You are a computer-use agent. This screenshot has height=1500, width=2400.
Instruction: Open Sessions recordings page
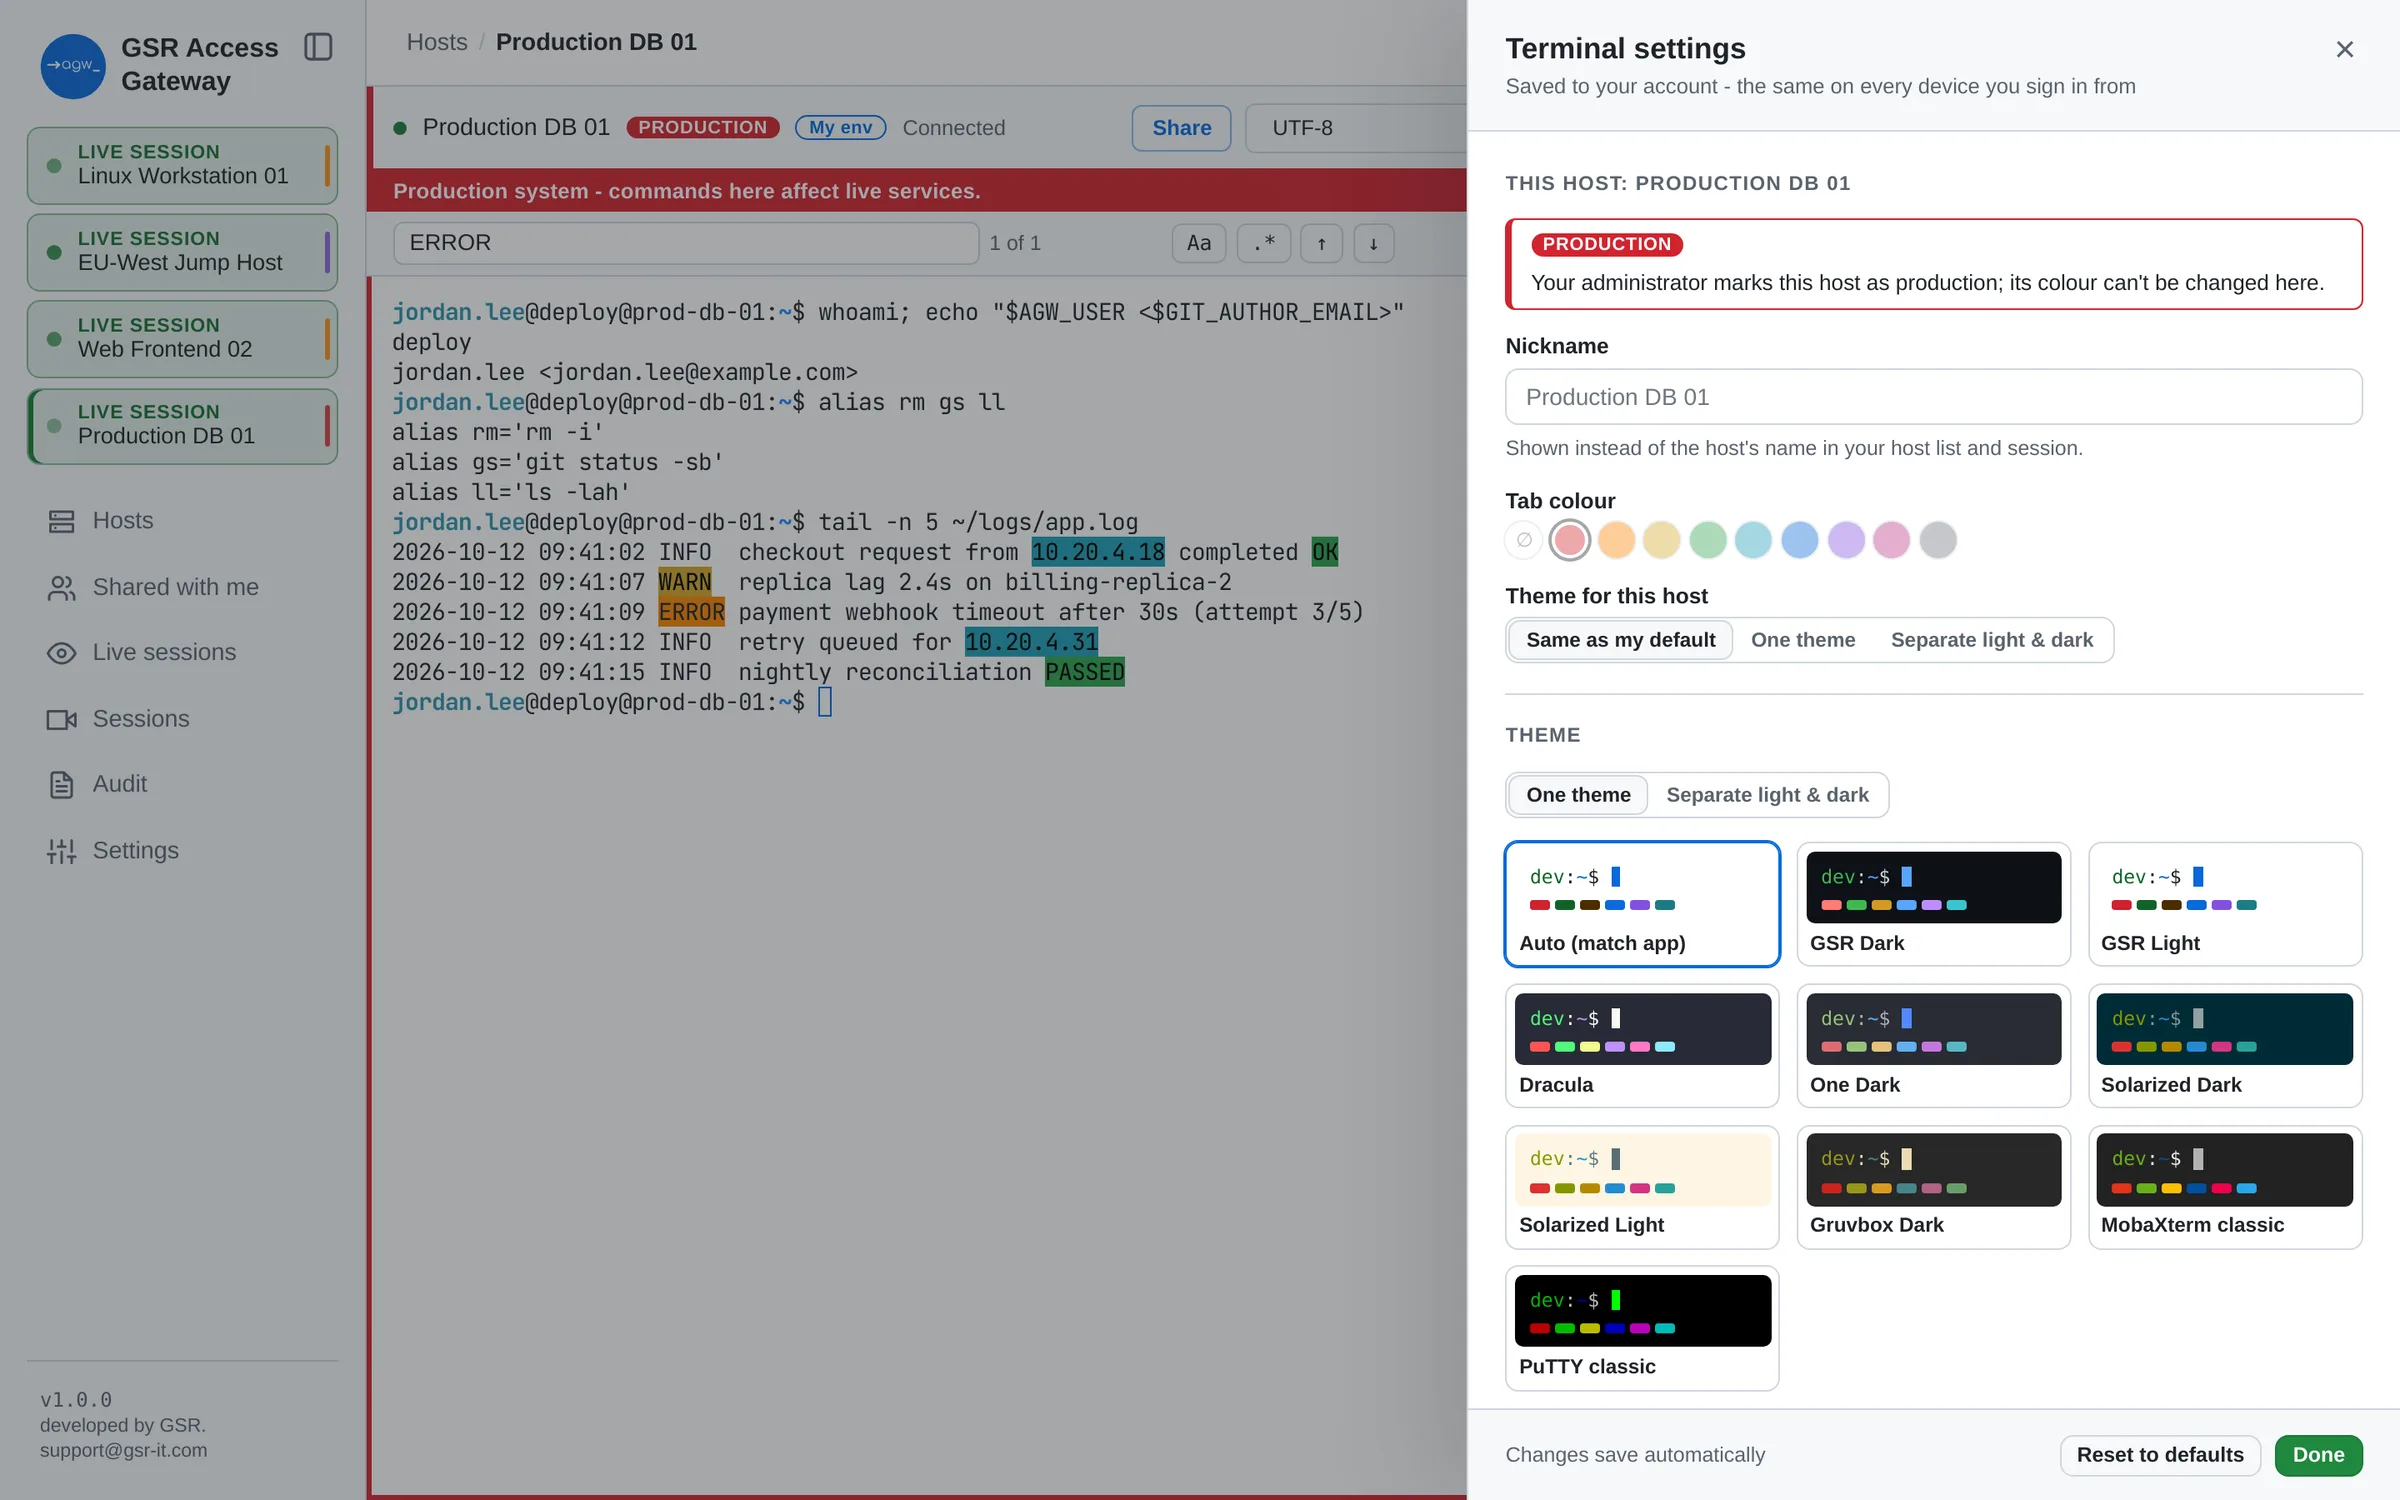pos(182,719)
